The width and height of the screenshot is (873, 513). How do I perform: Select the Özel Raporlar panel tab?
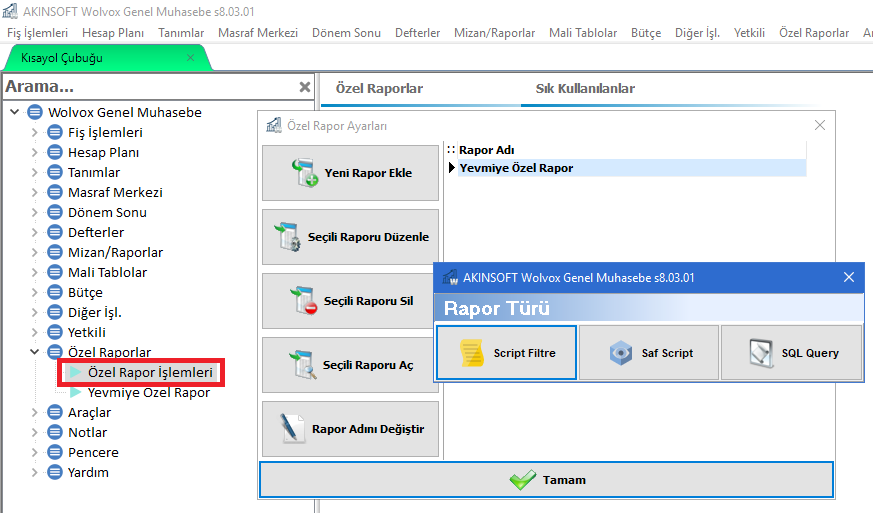click(379, 89)
